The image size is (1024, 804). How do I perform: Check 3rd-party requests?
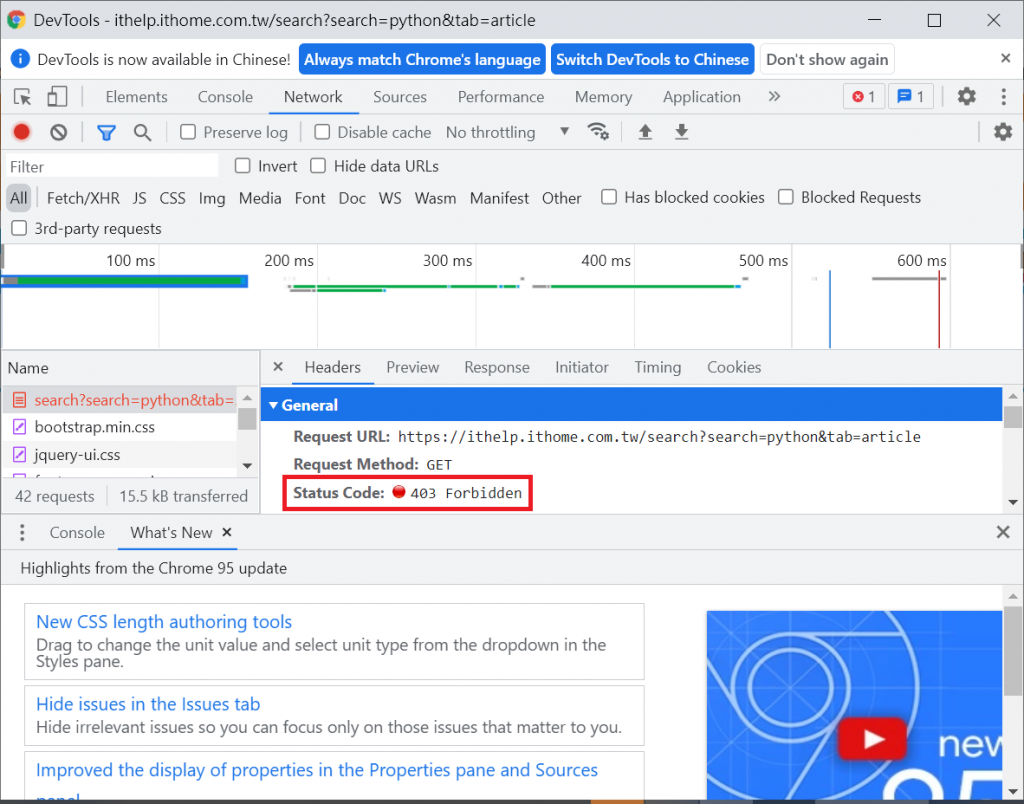pos(19,228)
